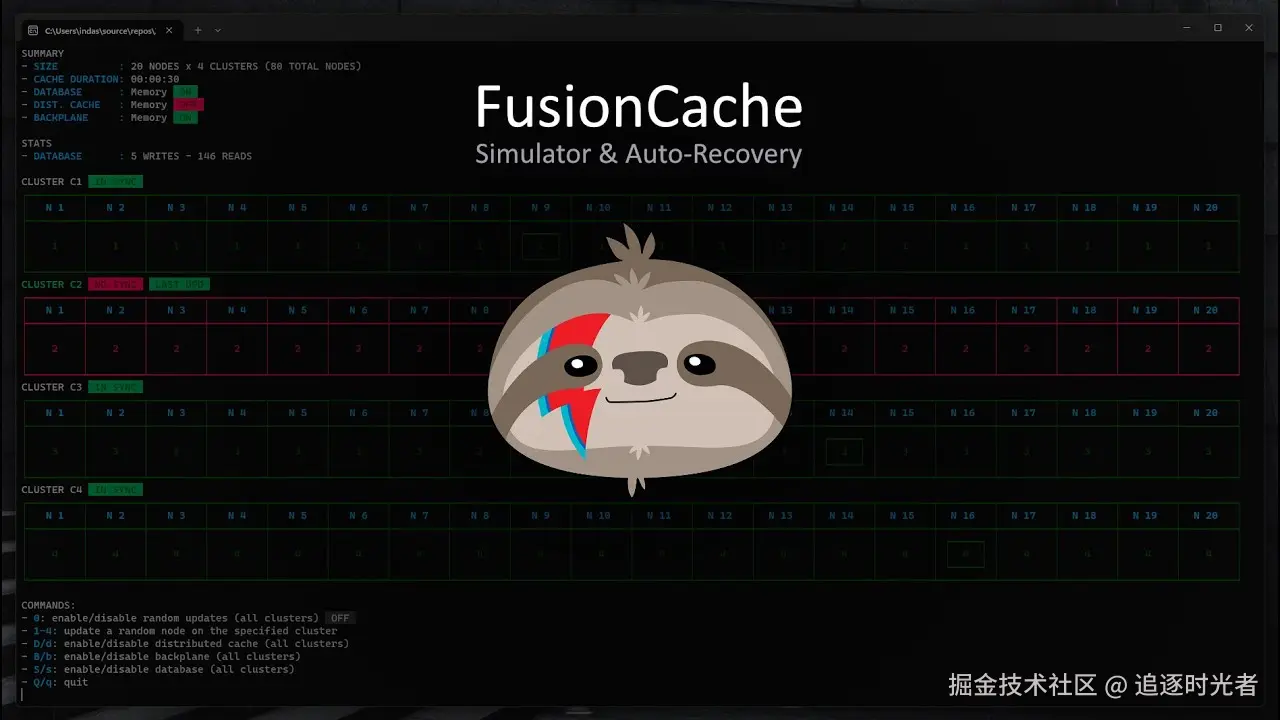Click the red badge beside DIST. CACHE

pos(188,105)
